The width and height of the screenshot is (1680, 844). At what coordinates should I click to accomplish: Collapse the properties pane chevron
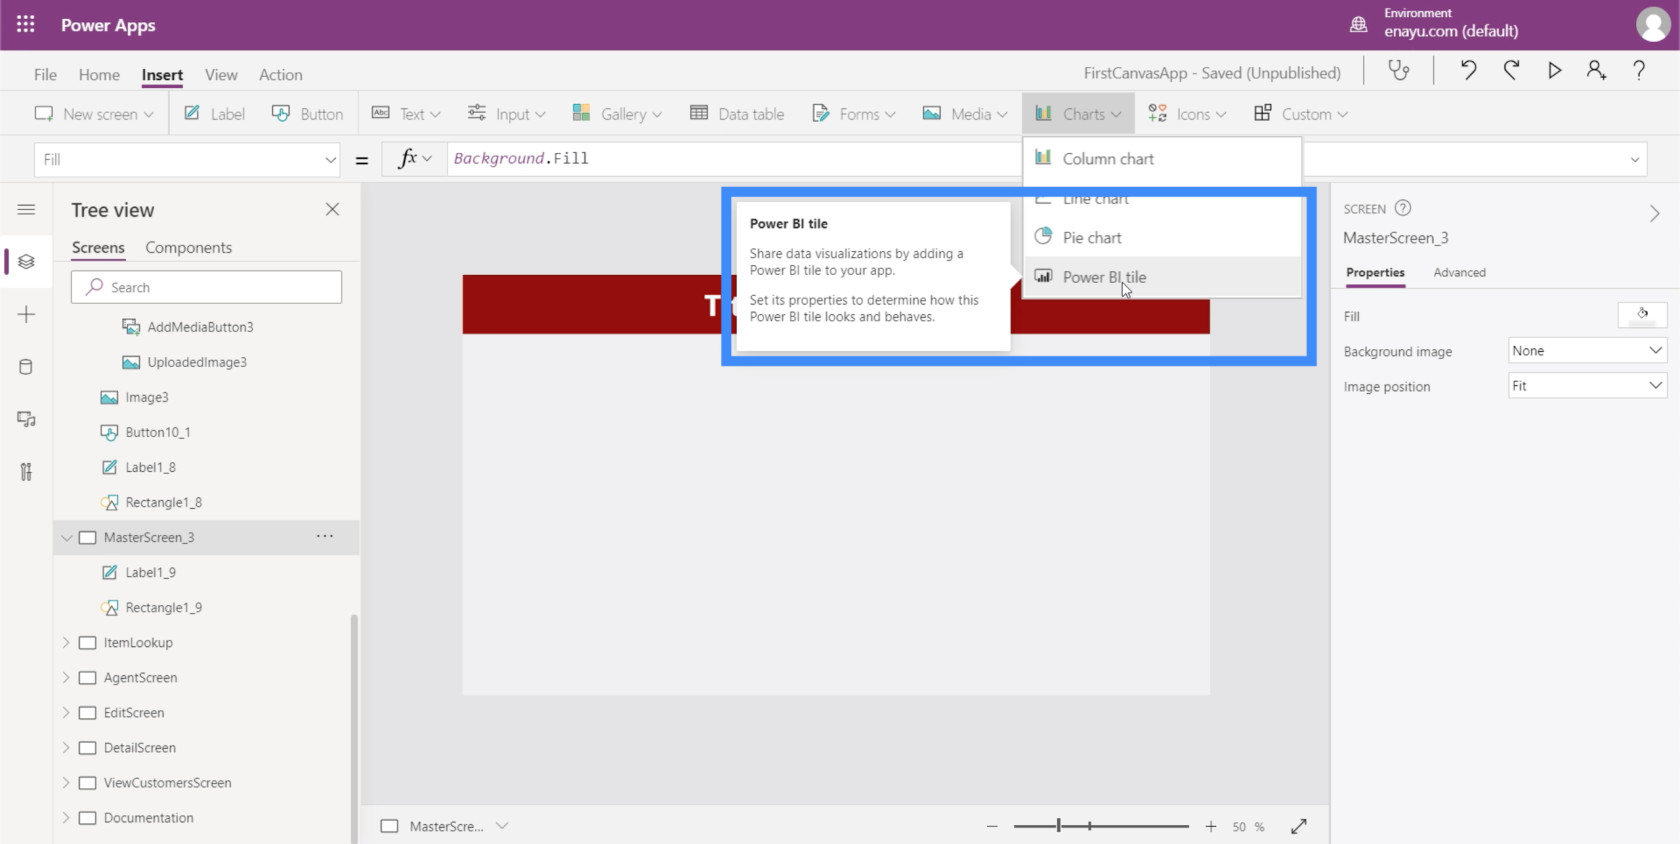(1654, 213)
